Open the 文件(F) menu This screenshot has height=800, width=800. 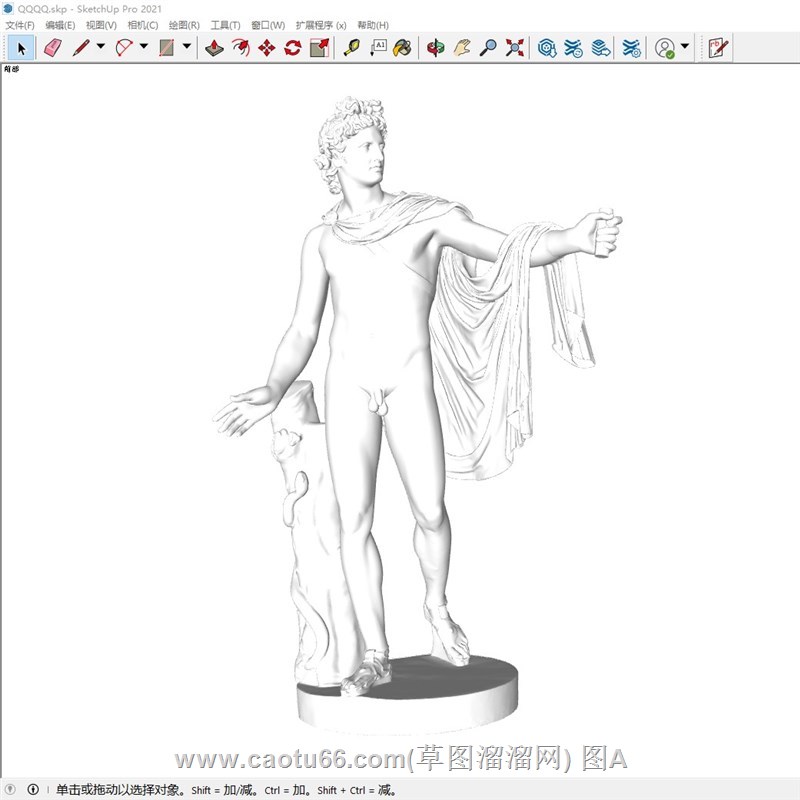point(20,25)
